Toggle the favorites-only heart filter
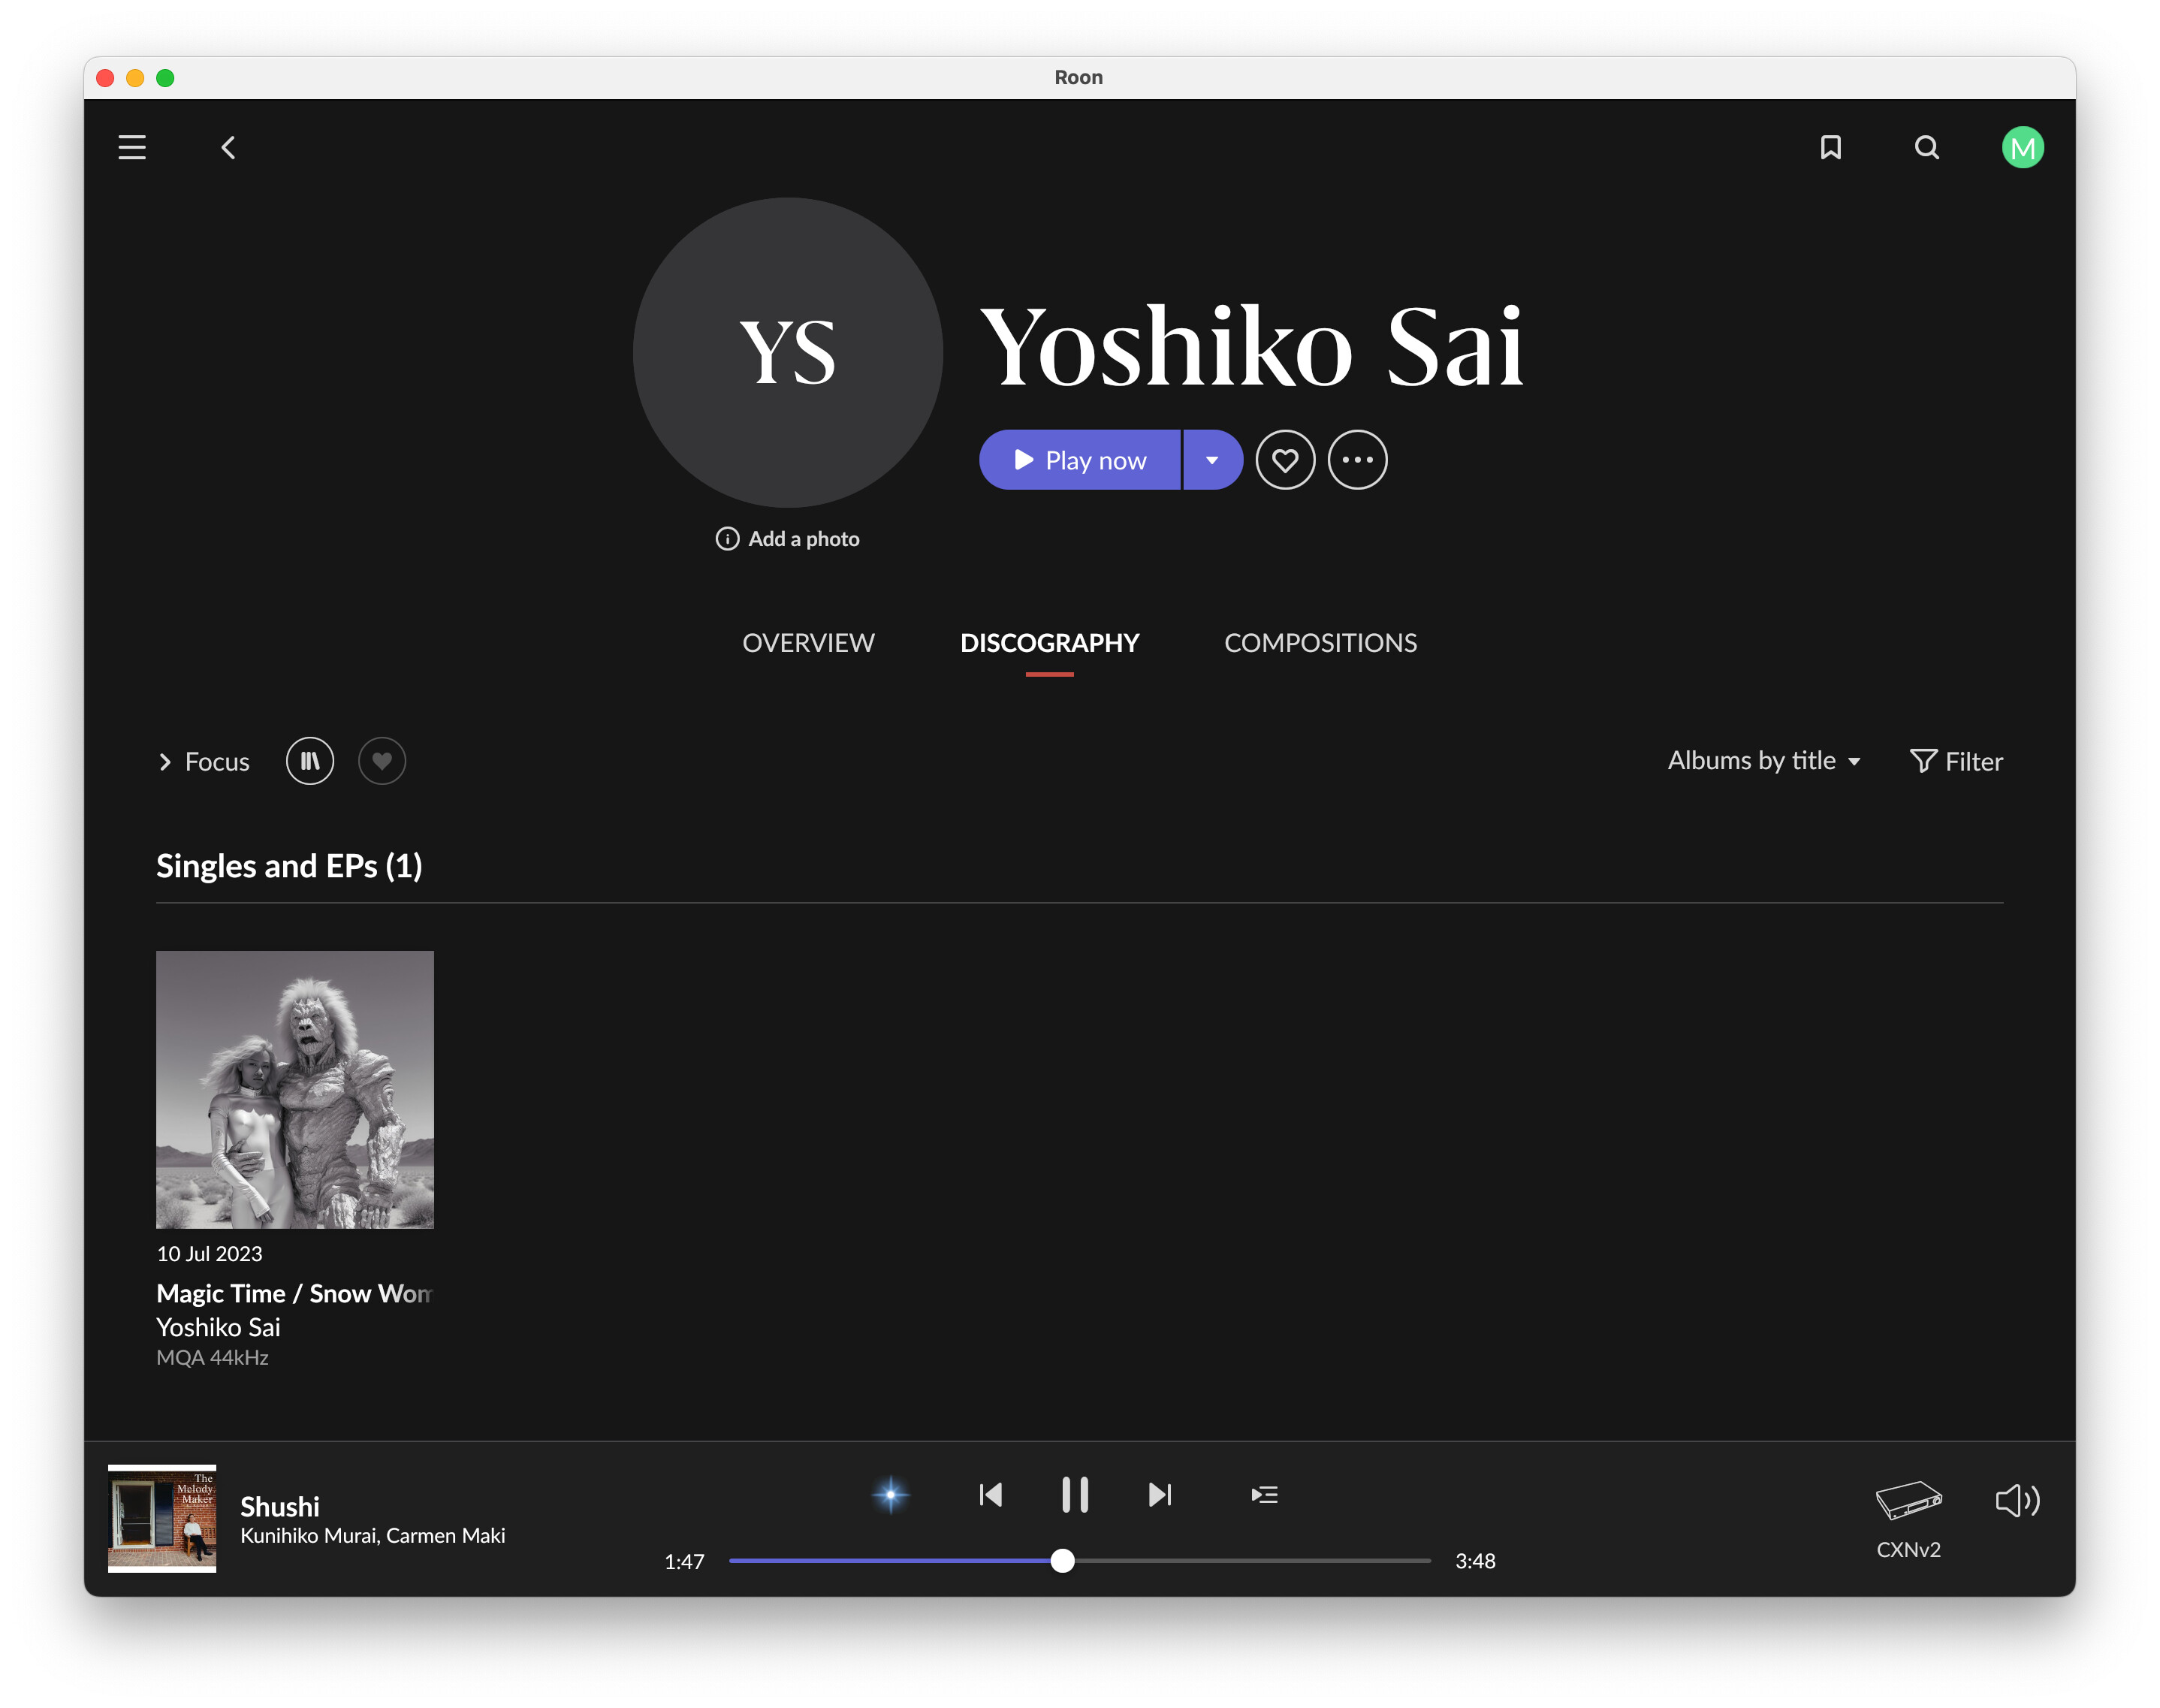 382,761
